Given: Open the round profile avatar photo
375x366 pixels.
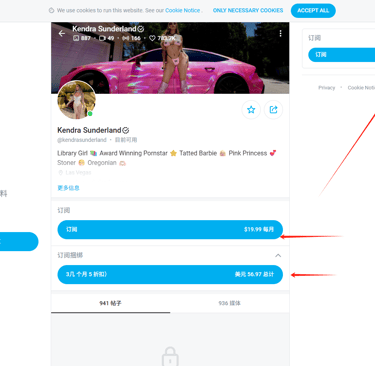Looking at the screenshot, I should (x=76, y=100).
